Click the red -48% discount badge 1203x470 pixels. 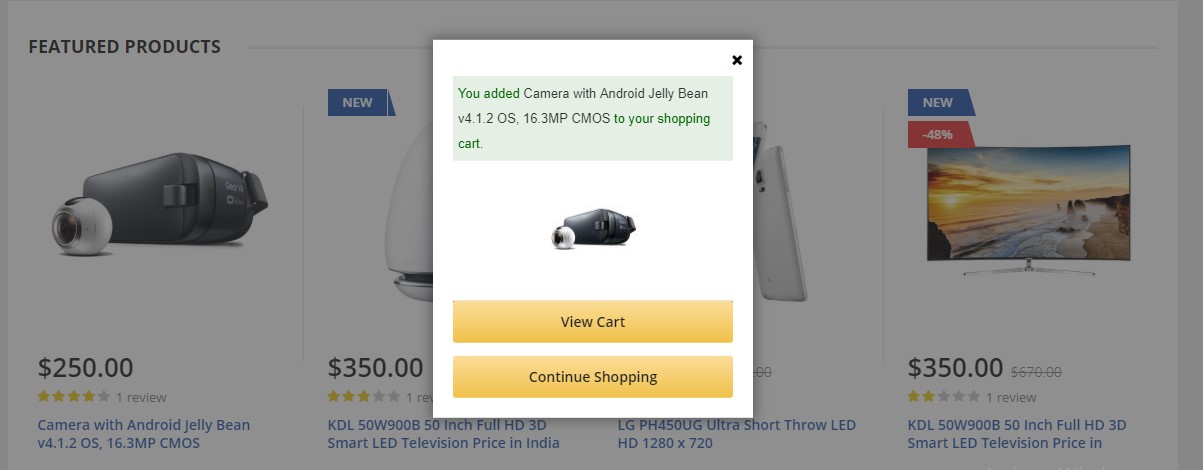(940, 134)
